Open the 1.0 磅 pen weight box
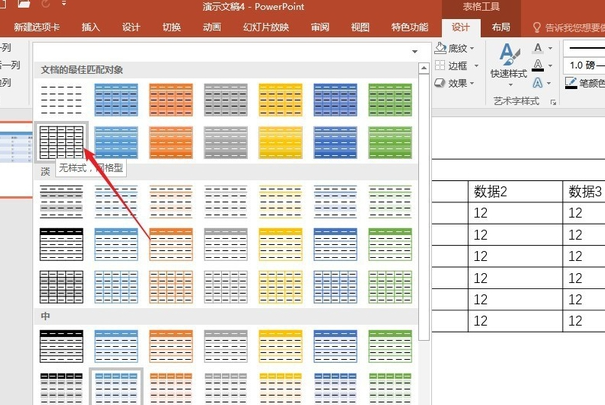The width and height of the screenshot is (605, 405). (584, 65)
